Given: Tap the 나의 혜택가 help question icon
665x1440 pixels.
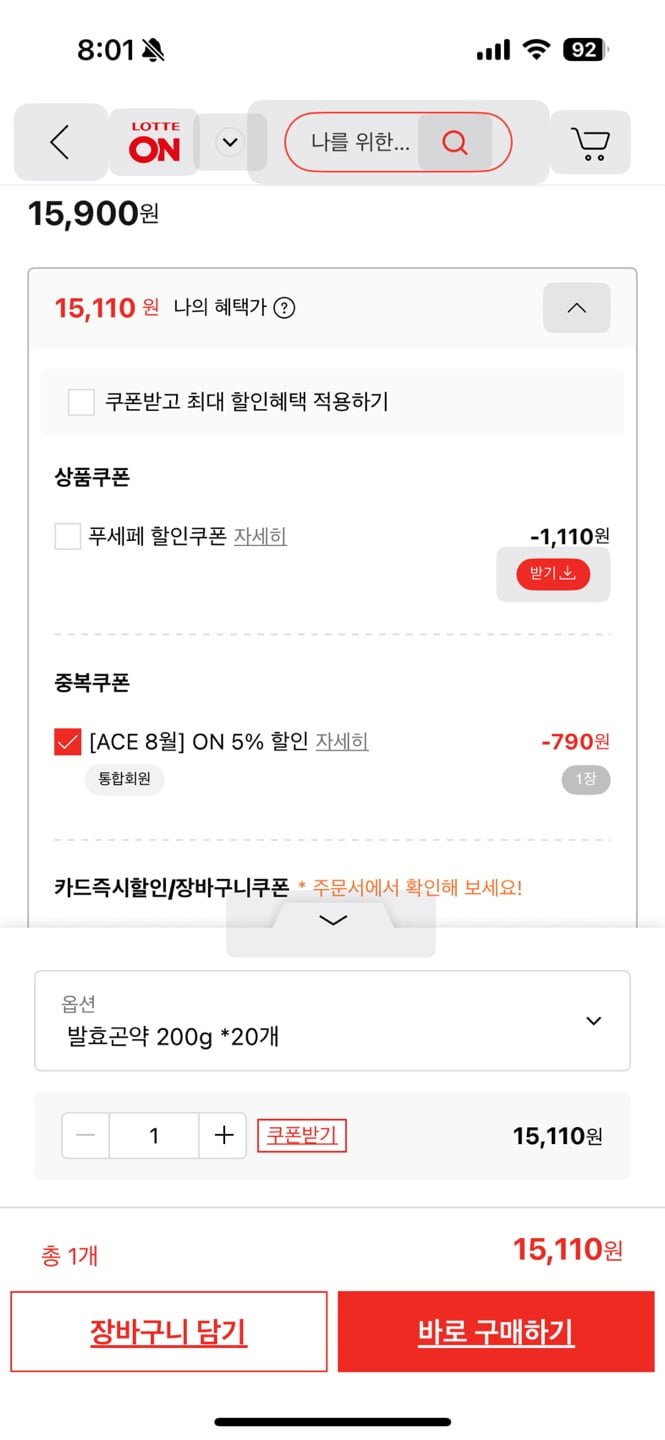Looking at the screenshot, I should coord(284,308).
